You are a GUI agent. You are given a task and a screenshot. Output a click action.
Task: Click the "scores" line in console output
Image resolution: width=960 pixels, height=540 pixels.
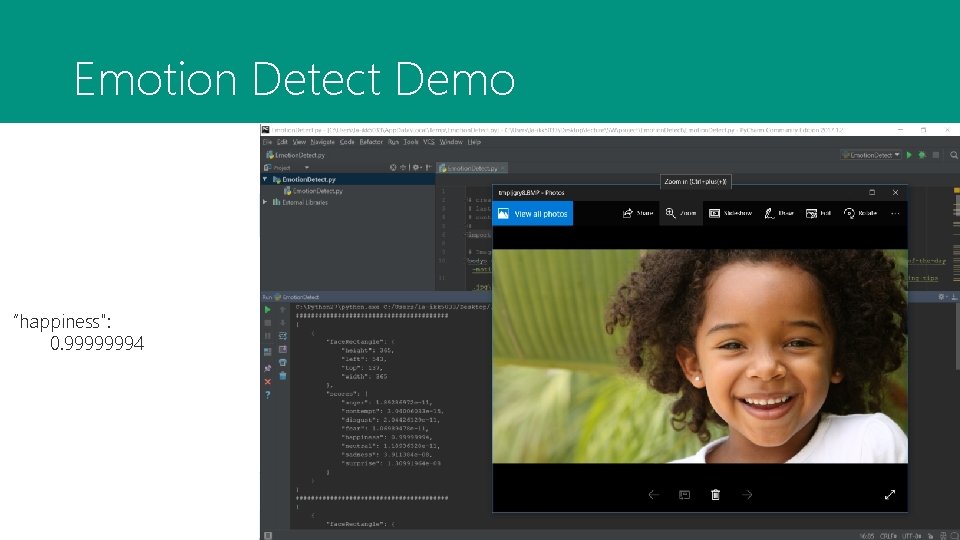[x=347, y=394]
